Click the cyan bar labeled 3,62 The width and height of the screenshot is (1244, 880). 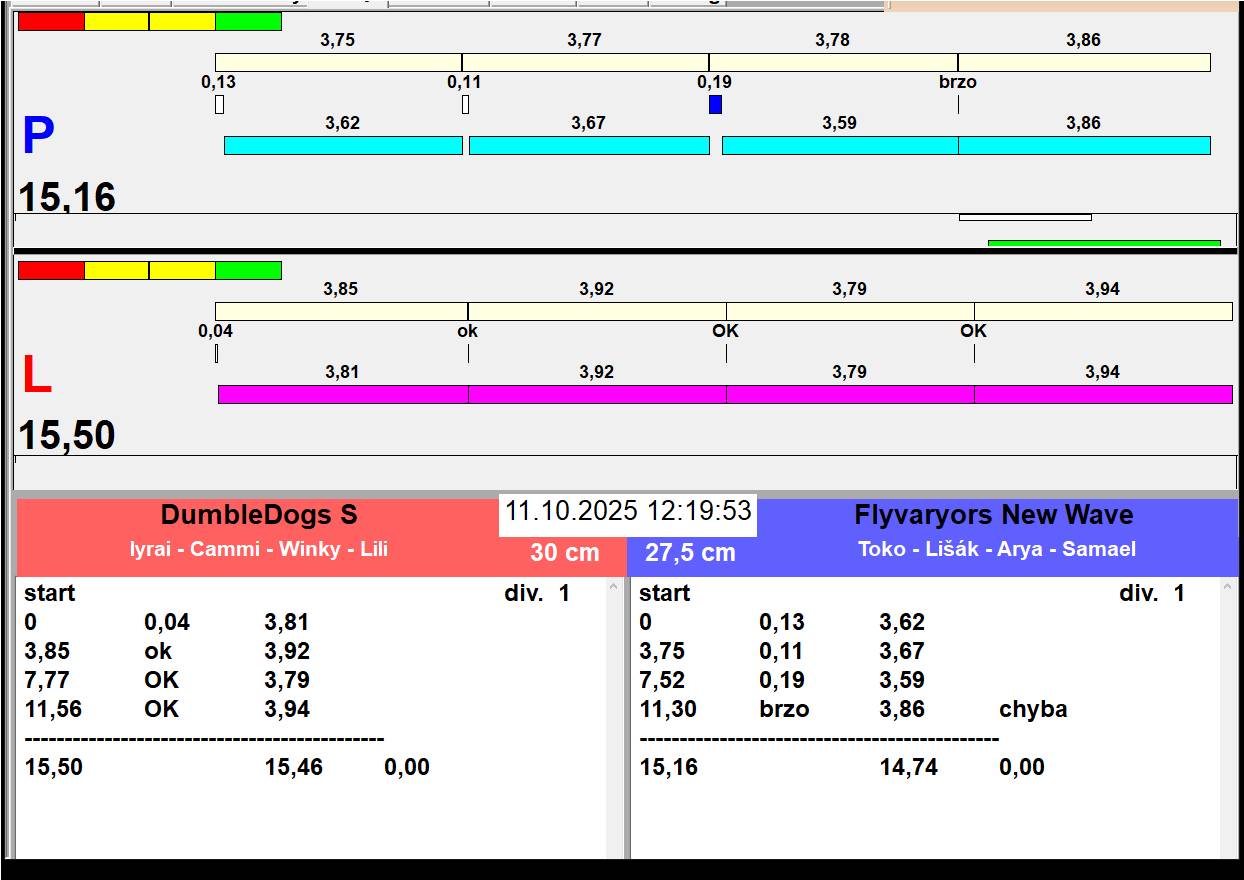(x=343, y=145)
